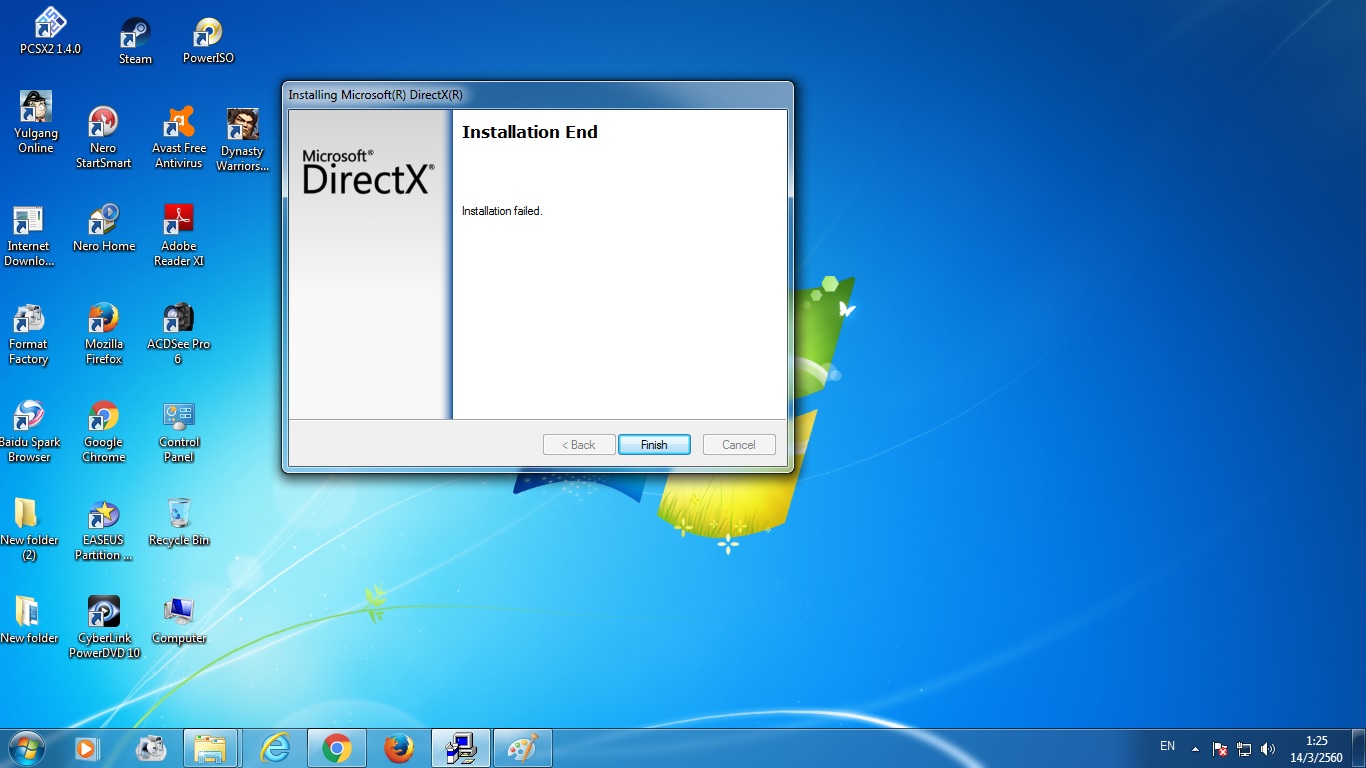Viewport: 1366px width, 768px height.
Task: Click the Chrome icon on the taskbar
Action: tap(336, 748)
